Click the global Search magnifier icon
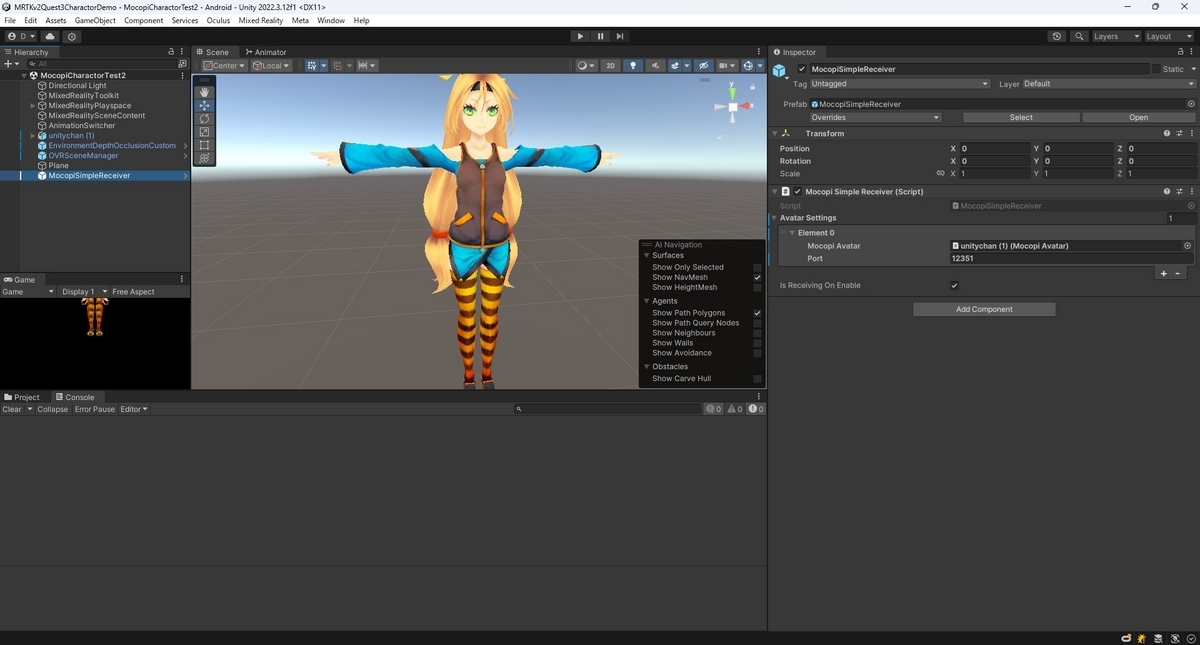This screenshot has width=1200, height=645. tap(1079, 36)
